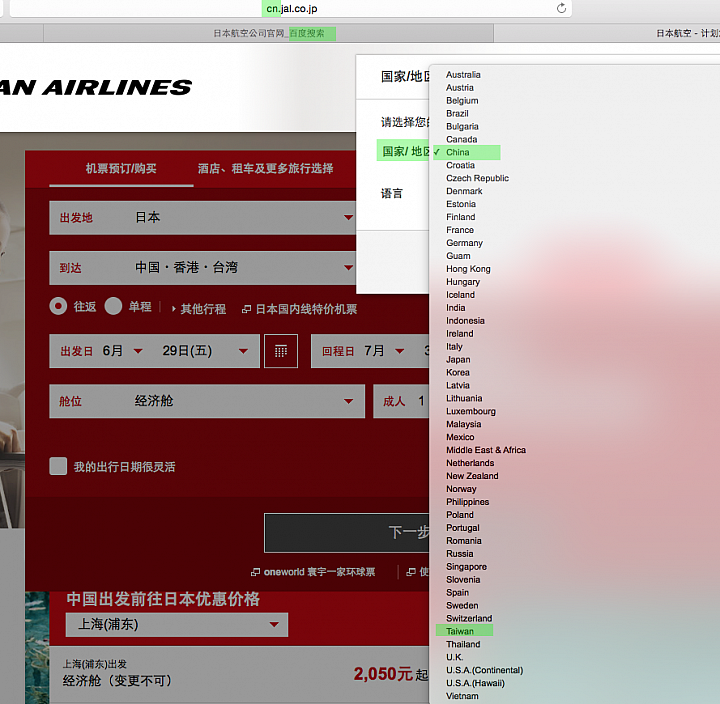The width and height of the screenshot is (720, 704).
Task: Select Brazil from the country list
Action: point(457,113)
